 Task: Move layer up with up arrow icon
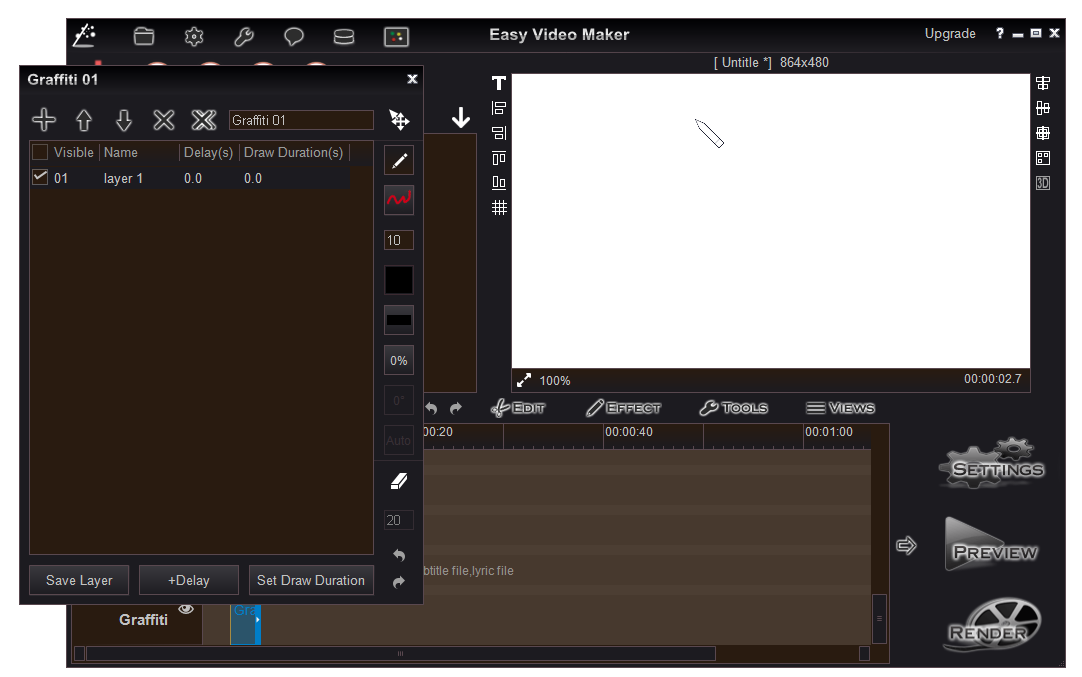click(83, 120)
